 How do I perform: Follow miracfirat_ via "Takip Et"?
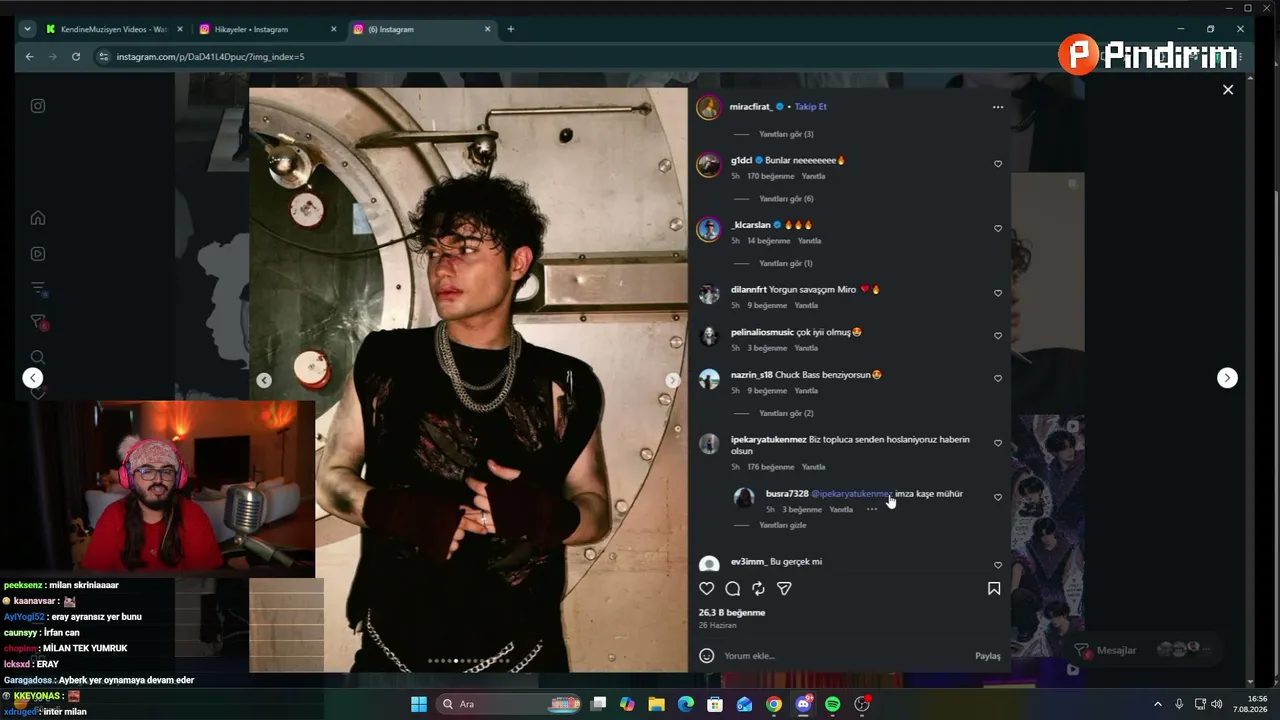click(x=811, y=107)
